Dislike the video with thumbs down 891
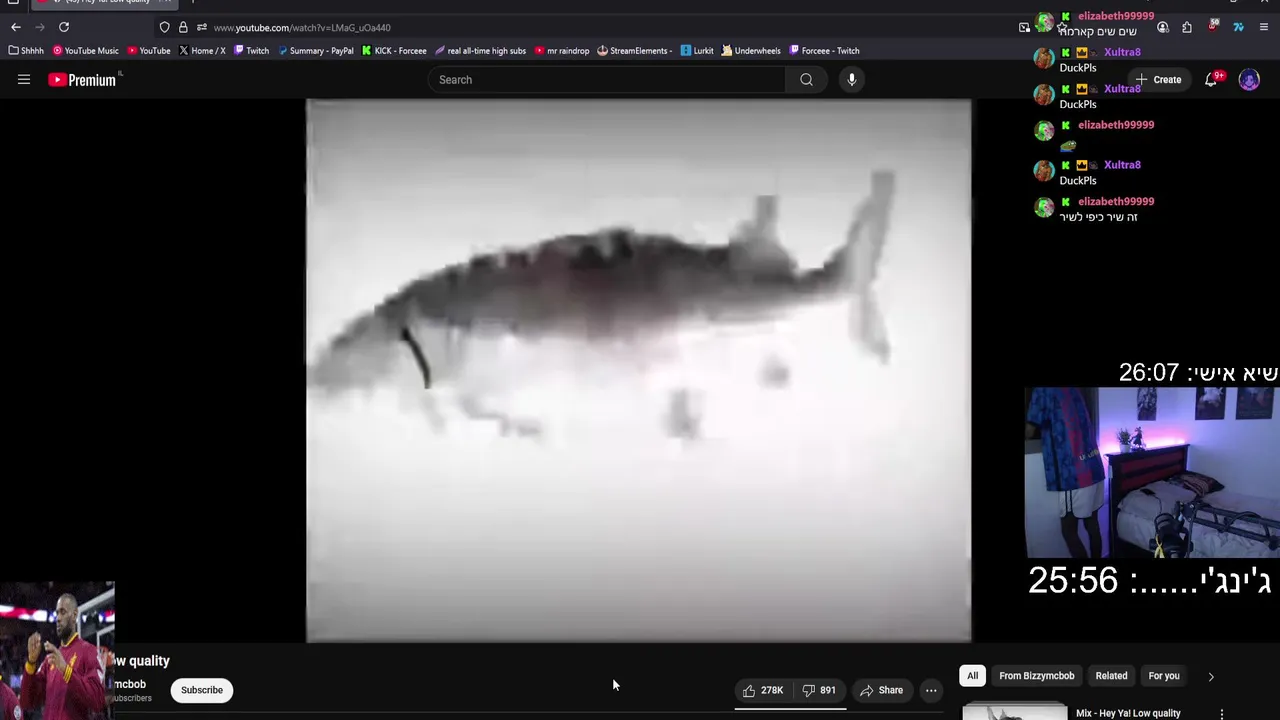 pos(818,690)
